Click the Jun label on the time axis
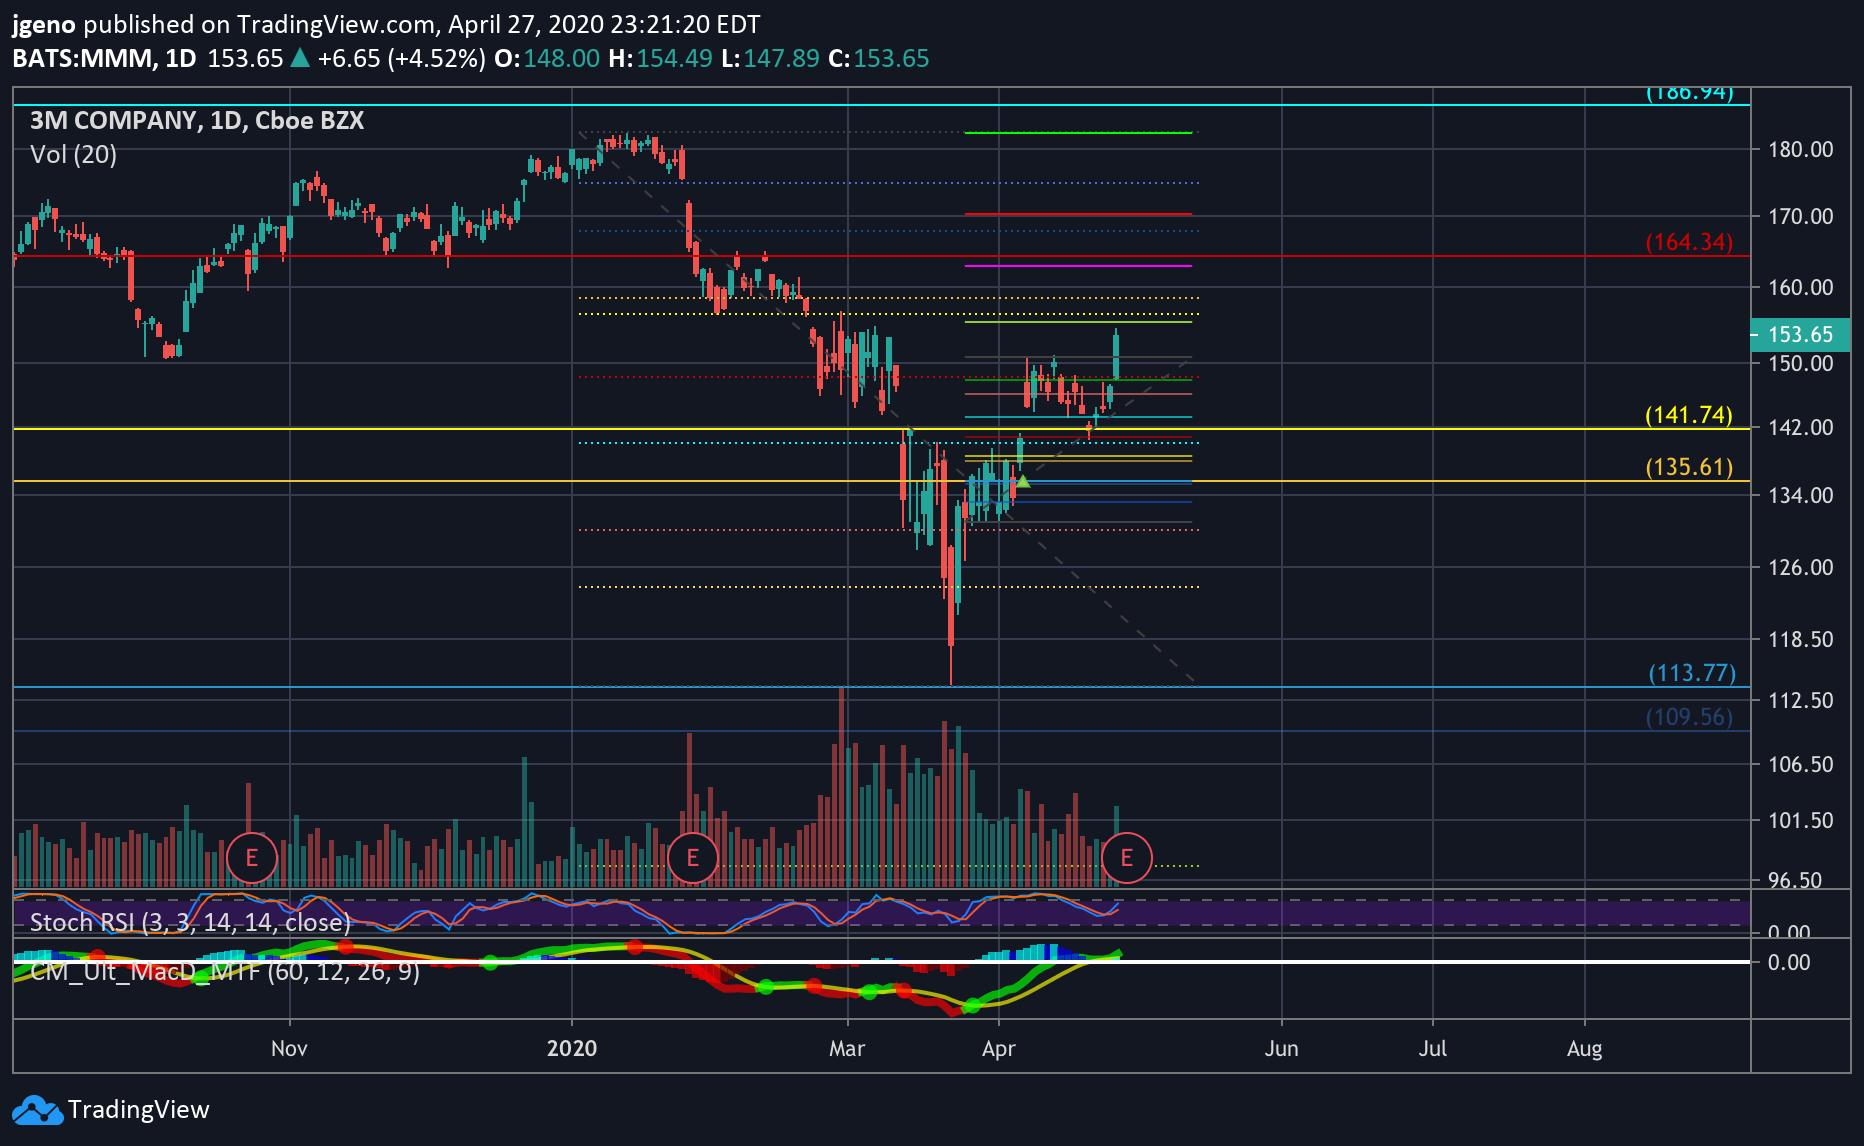This screenshot has width=1864, height=1146. [1281, 1048]
